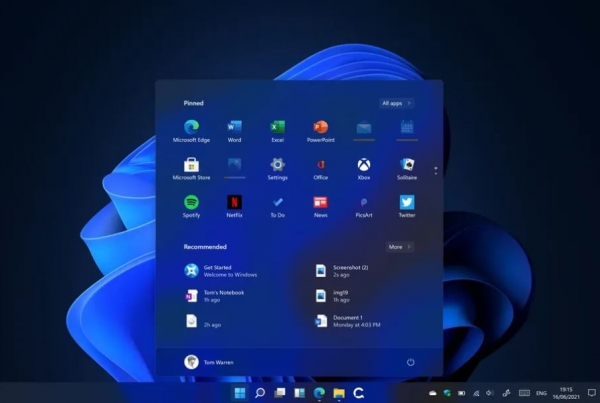Open the unlabeled Calendar pinned app
The height and width of the screenshot is (403, 600).
tap(407, 129)
